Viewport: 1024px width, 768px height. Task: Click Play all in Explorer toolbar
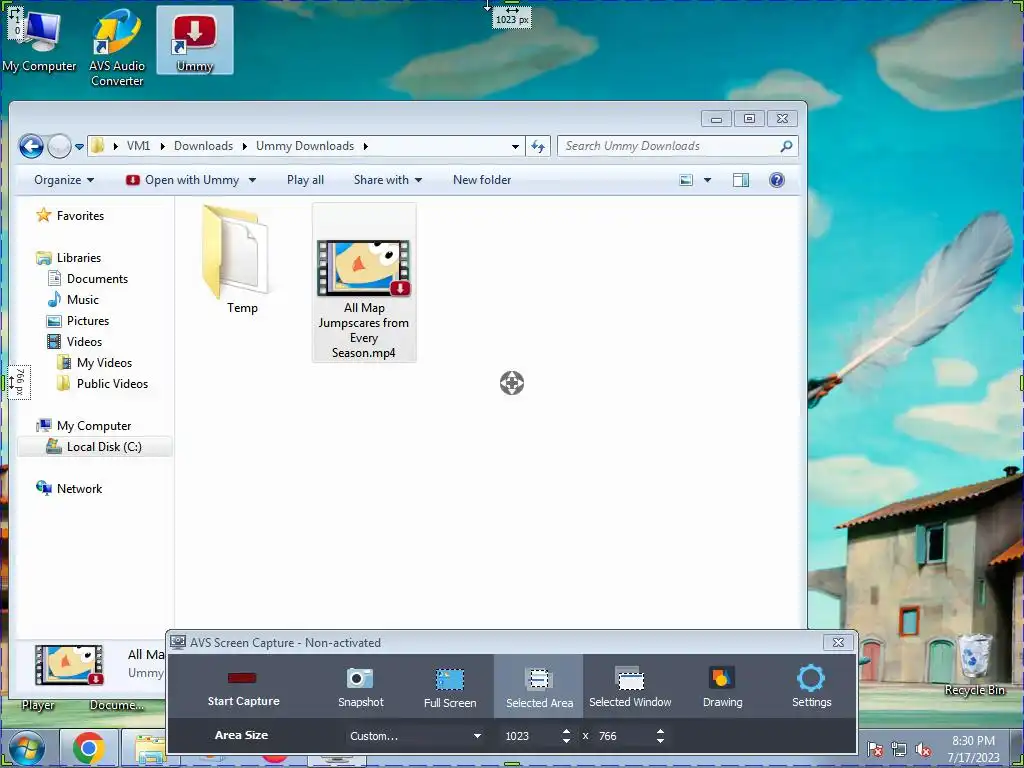(305, 180)
